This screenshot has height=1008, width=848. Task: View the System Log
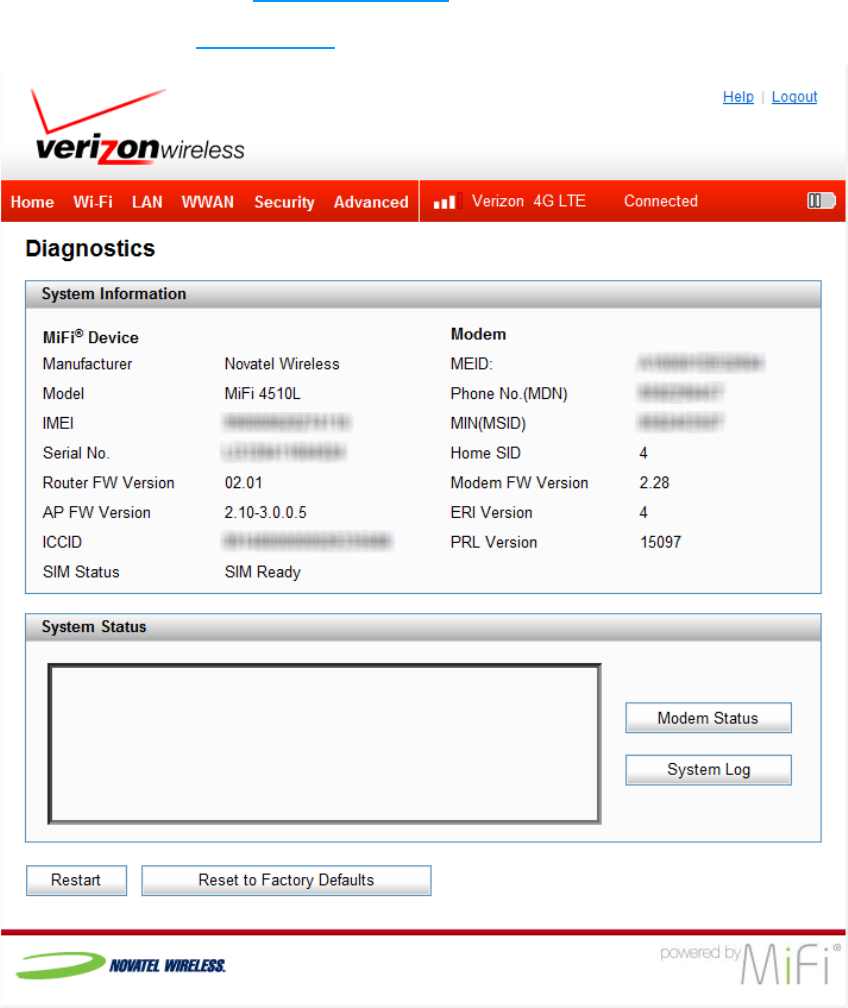tap(708, 770)
